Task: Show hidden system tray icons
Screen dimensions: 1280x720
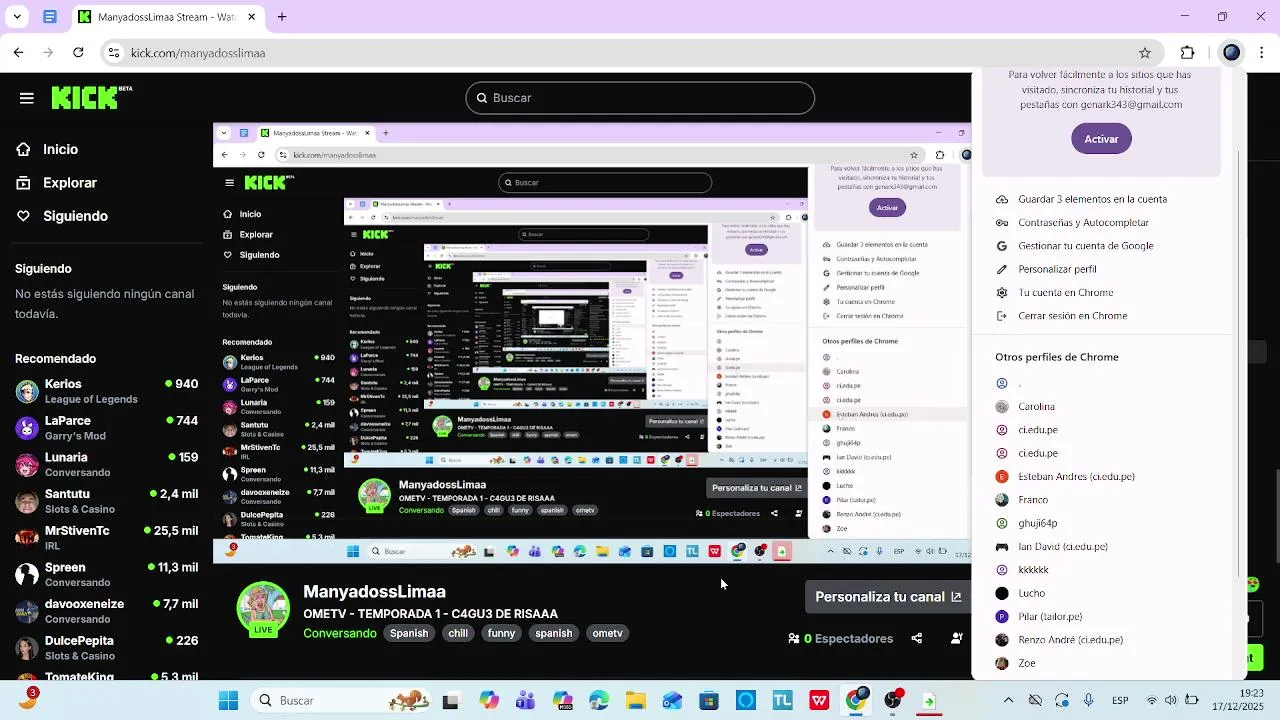Action: 1008,701
